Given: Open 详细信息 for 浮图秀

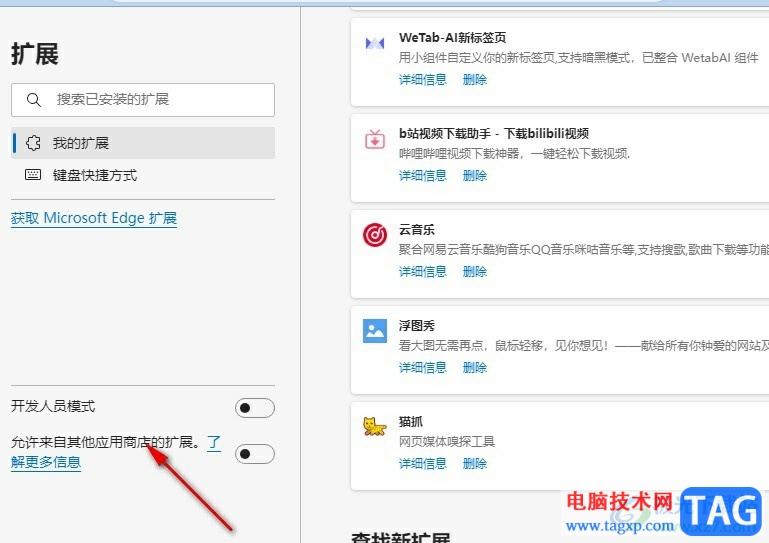Looking at the screenshot, I should click(x=423, y=367).
